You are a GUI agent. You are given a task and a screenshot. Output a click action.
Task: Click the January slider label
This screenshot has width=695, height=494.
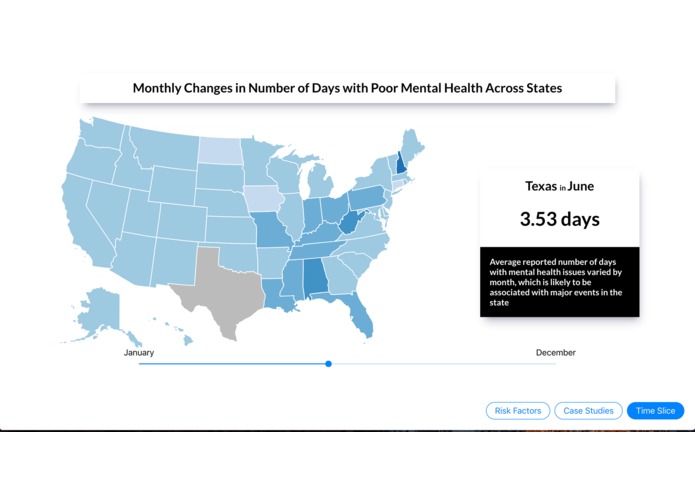[x=139, y=353]
